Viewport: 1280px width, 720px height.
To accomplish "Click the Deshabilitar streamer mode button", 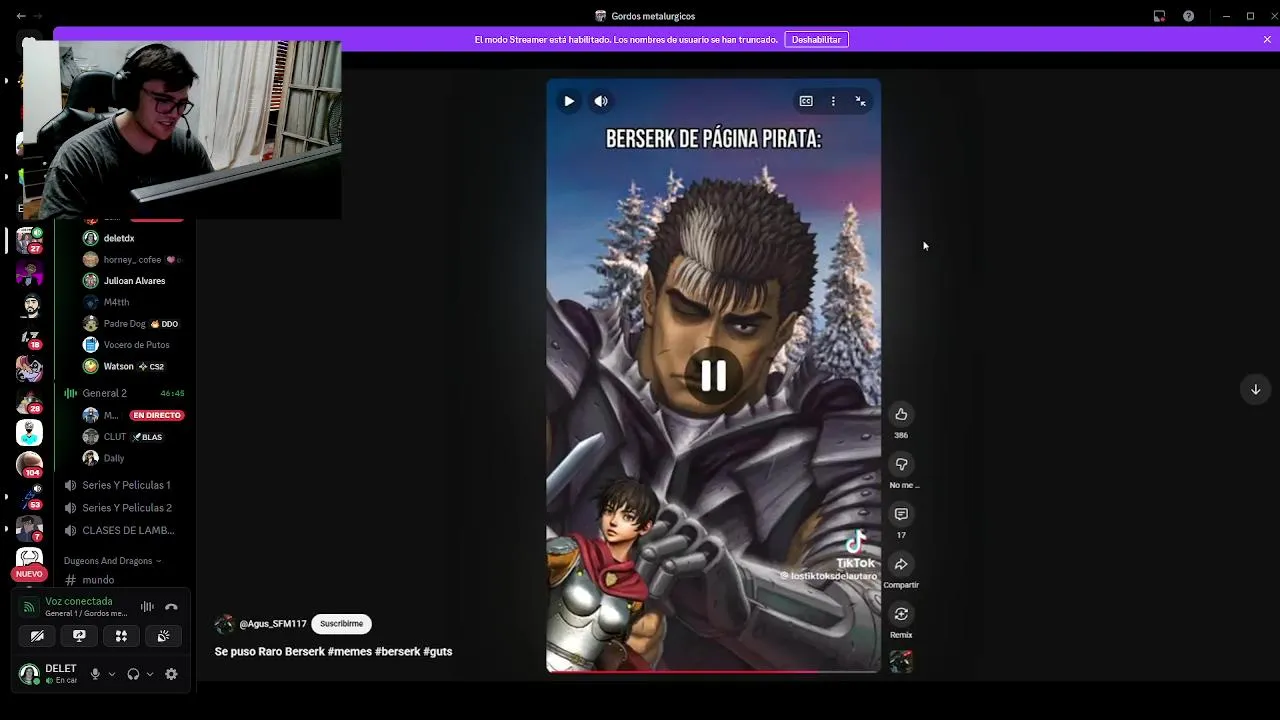I will 816,39.
